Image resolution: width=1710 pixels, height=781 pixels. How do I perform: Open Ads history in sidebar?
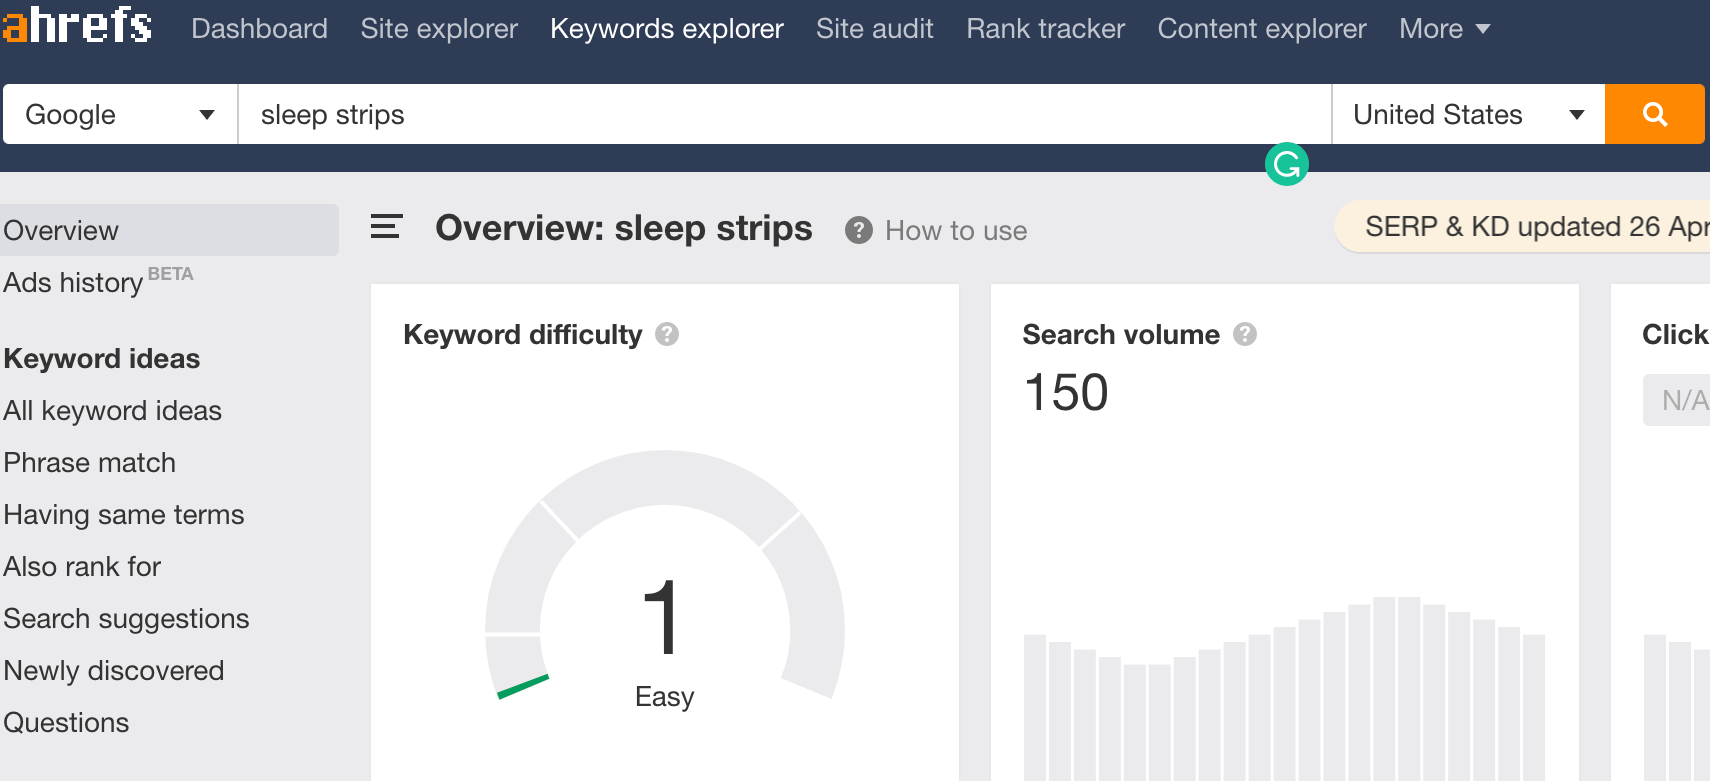click(74, 283)
